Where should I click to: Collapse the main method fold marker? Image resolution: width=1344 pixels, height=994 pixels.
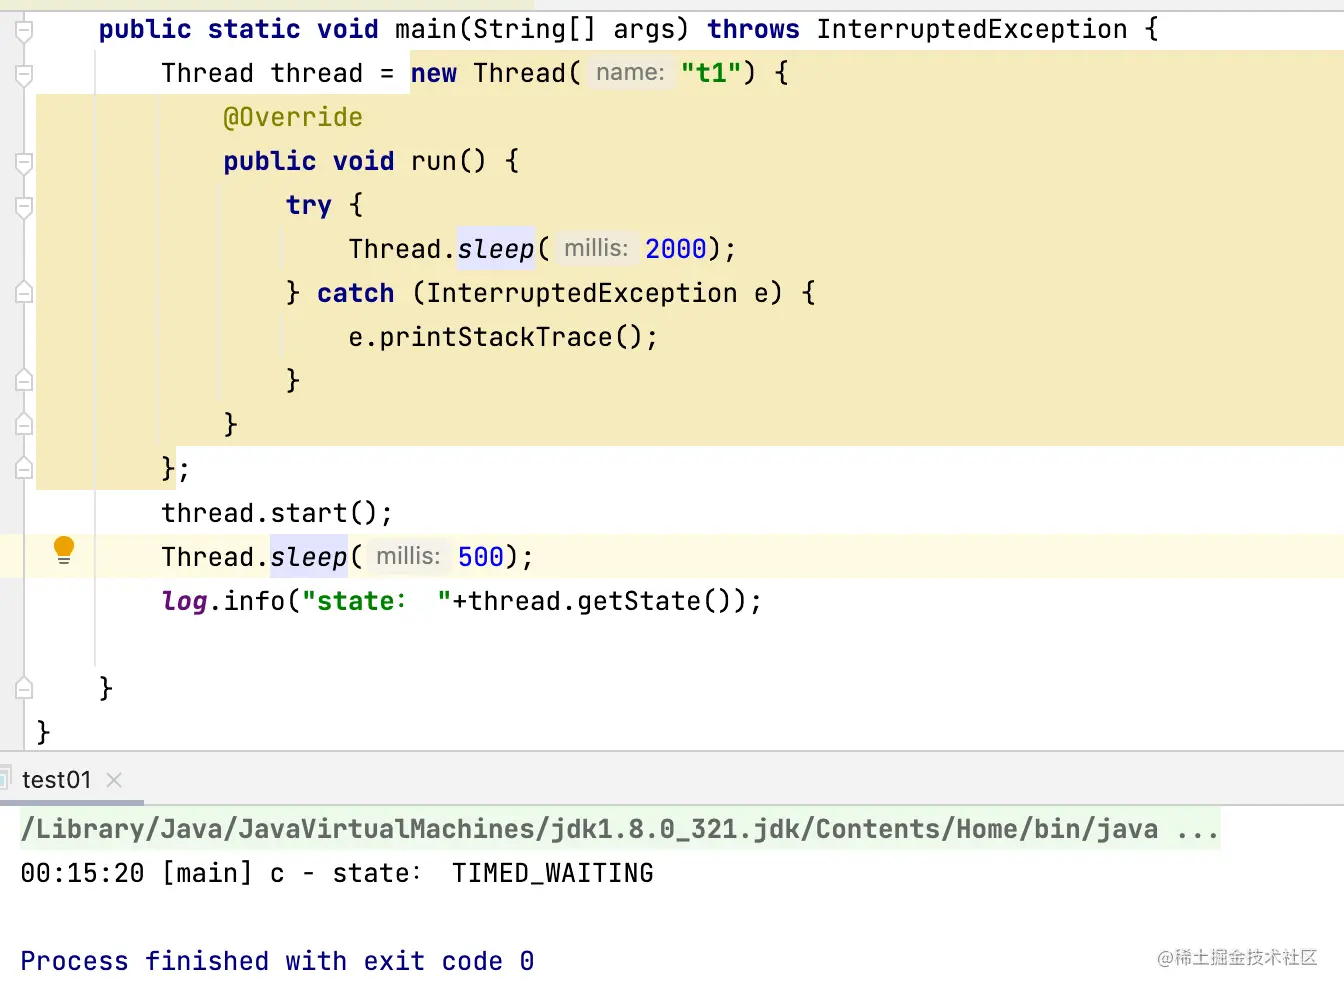(24, 30)
